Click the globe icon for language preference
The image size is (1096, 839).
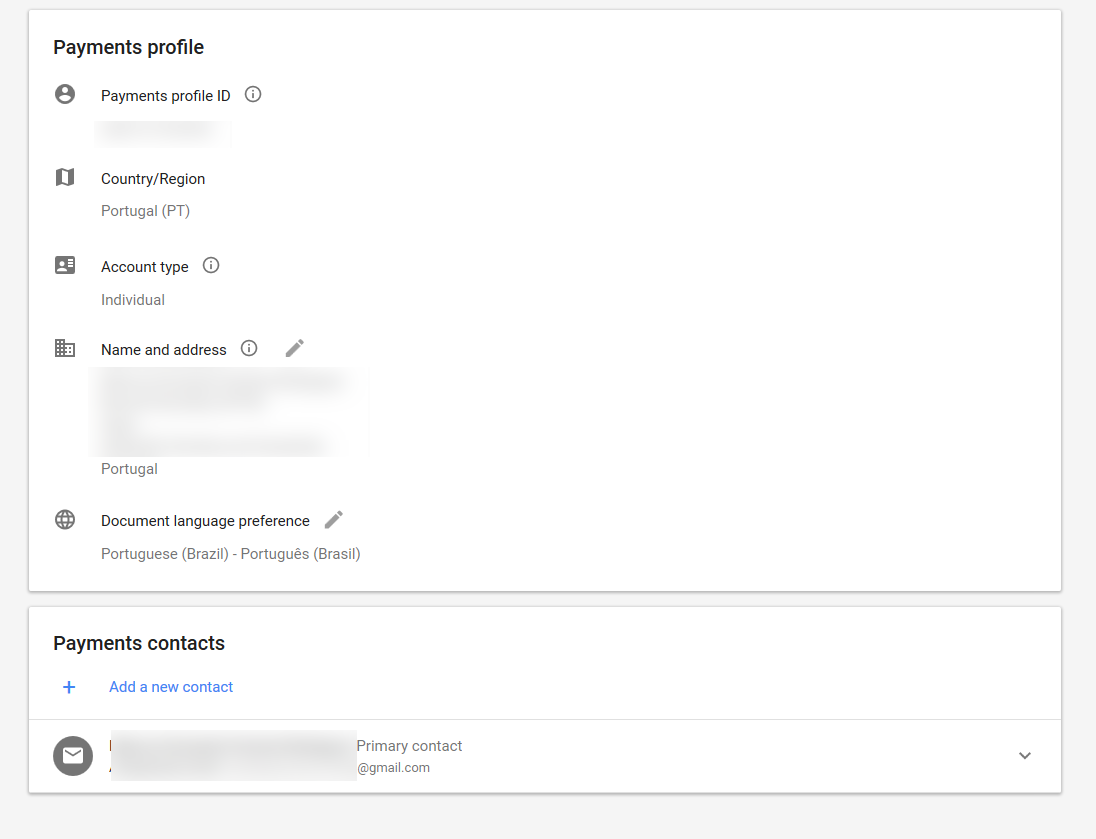65,520
